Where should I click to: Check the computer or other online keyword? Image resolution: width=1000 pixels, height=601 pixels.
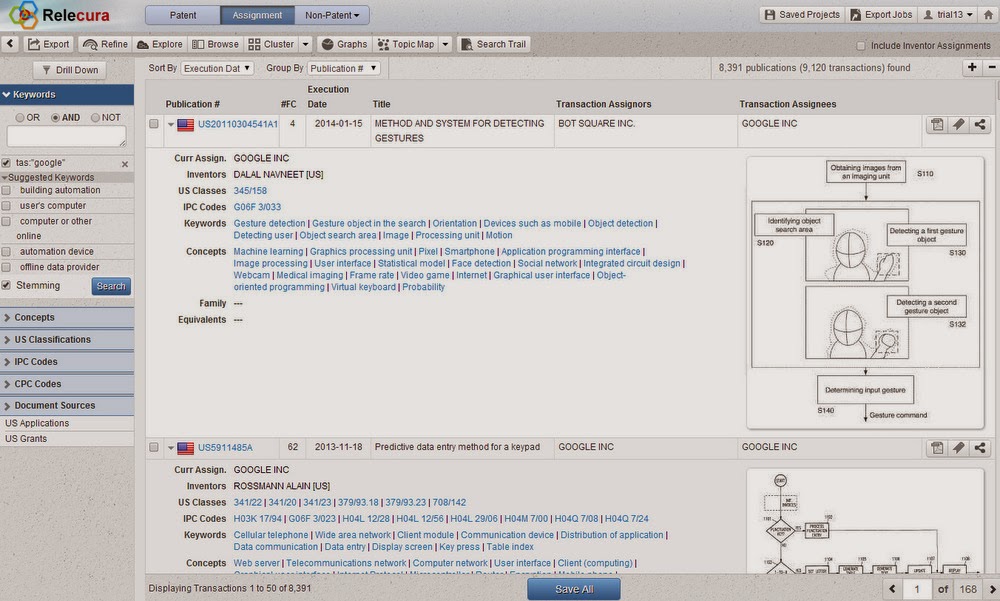(6, 221)
